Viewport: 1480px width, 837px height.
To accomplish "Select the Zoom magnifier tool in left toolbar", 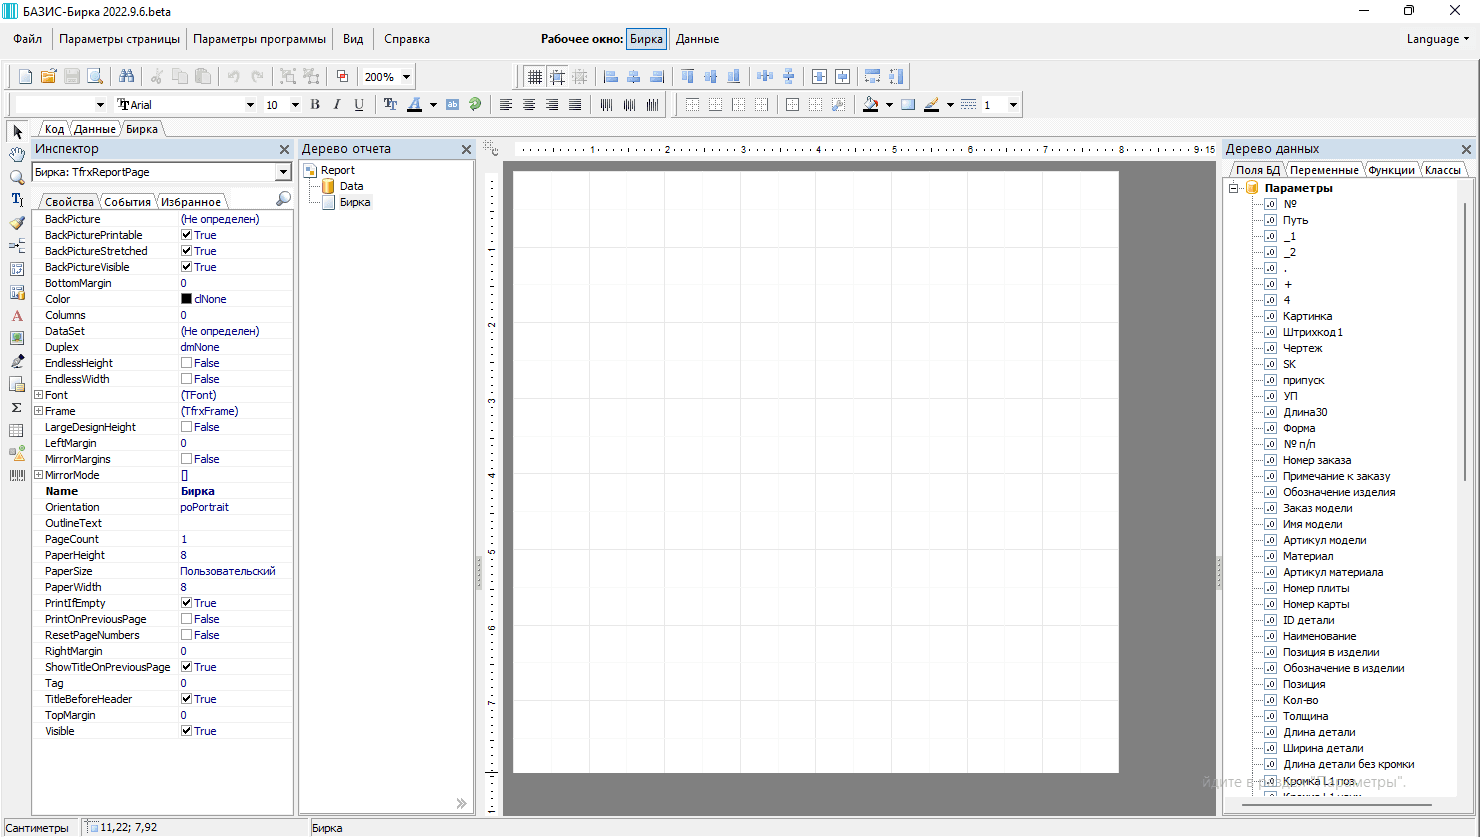I will pos(17,177).
